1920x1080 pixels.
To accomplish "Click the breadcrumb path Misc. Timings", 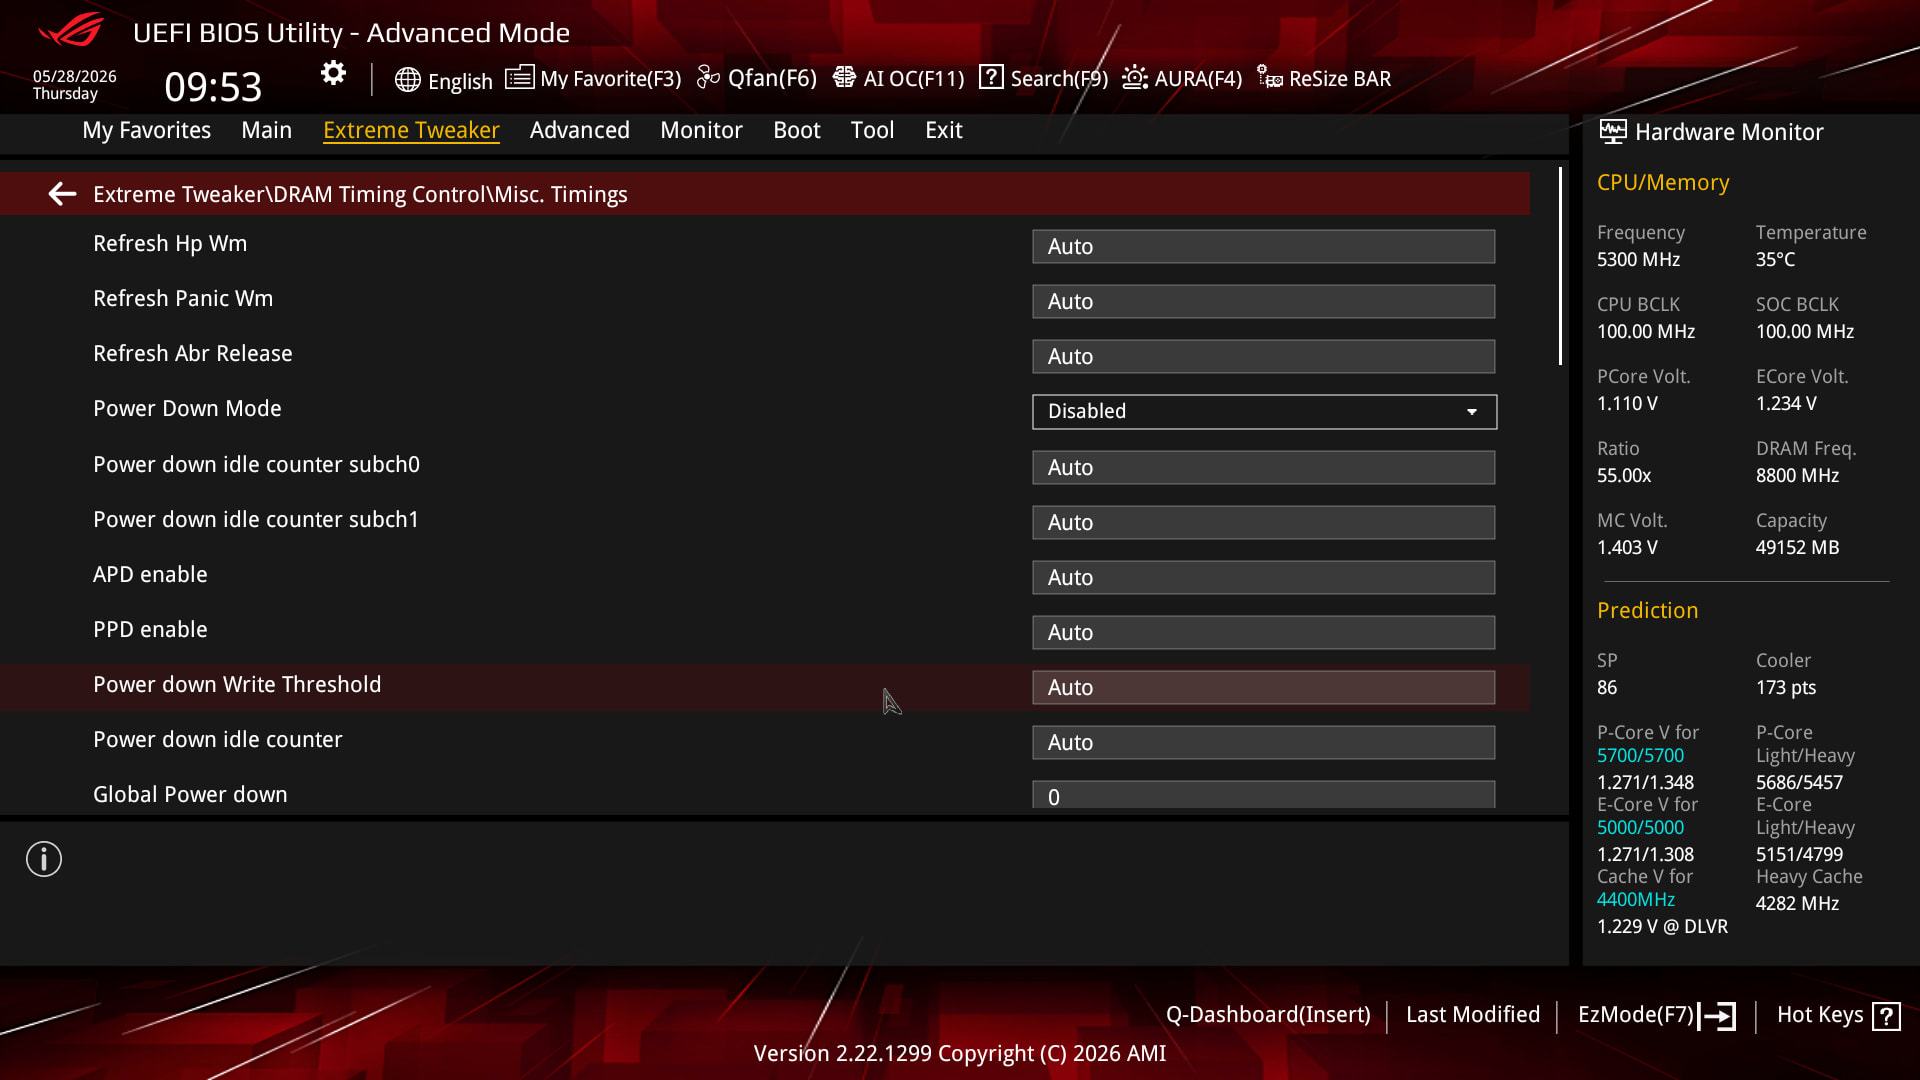I will pos(561,194).
